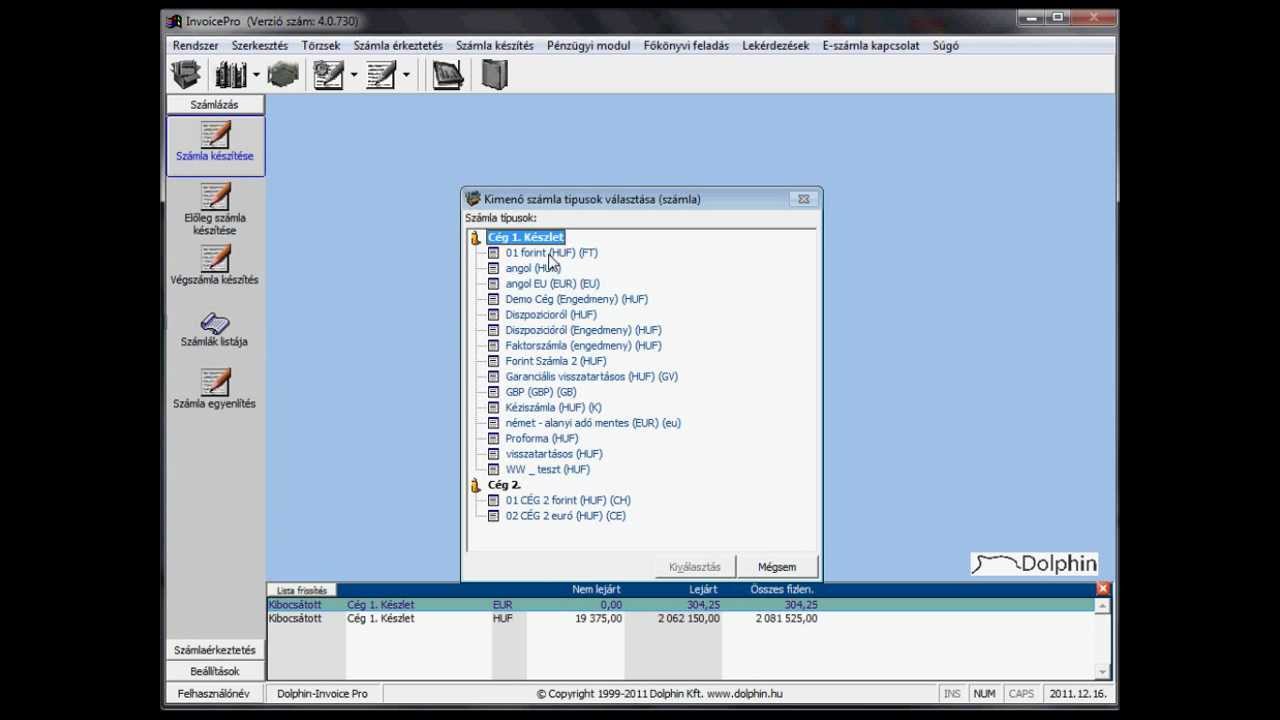Select Diszpozicióról (Engedmeny) (HUF) invoice type
The image size is (1280, 720).
[583, 330]
